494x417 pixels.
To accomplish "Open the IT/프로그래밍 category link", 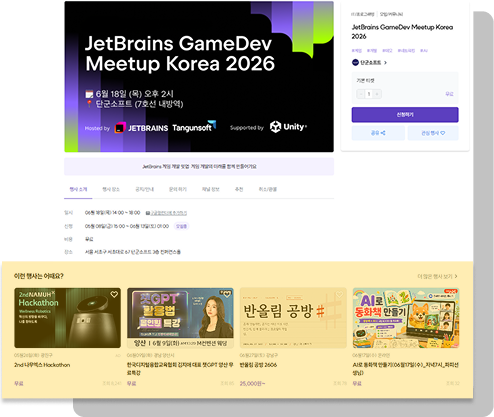I will (363, 14).
